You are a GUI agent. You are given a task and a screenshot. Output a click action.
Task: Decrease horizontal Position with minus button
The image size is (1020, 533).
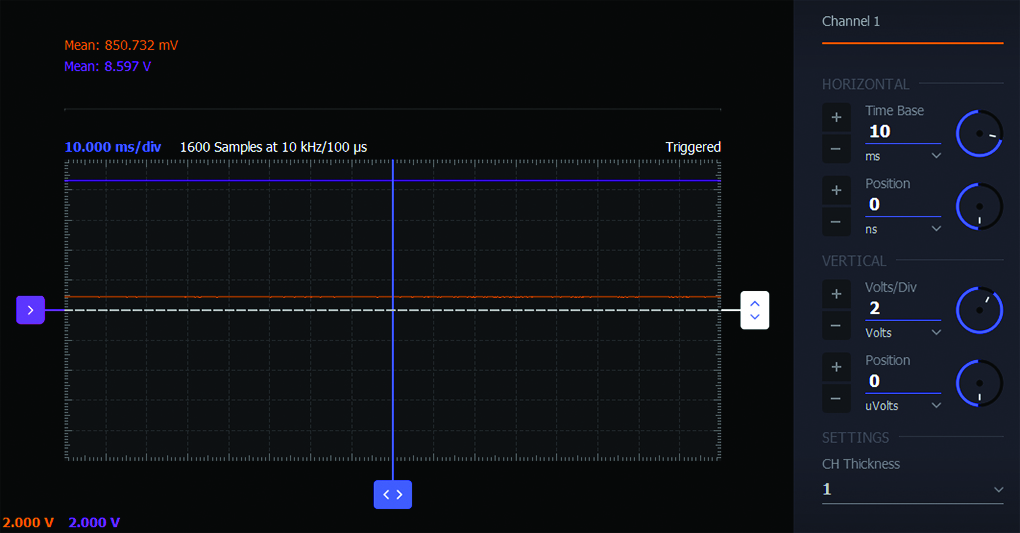[836, 222]
